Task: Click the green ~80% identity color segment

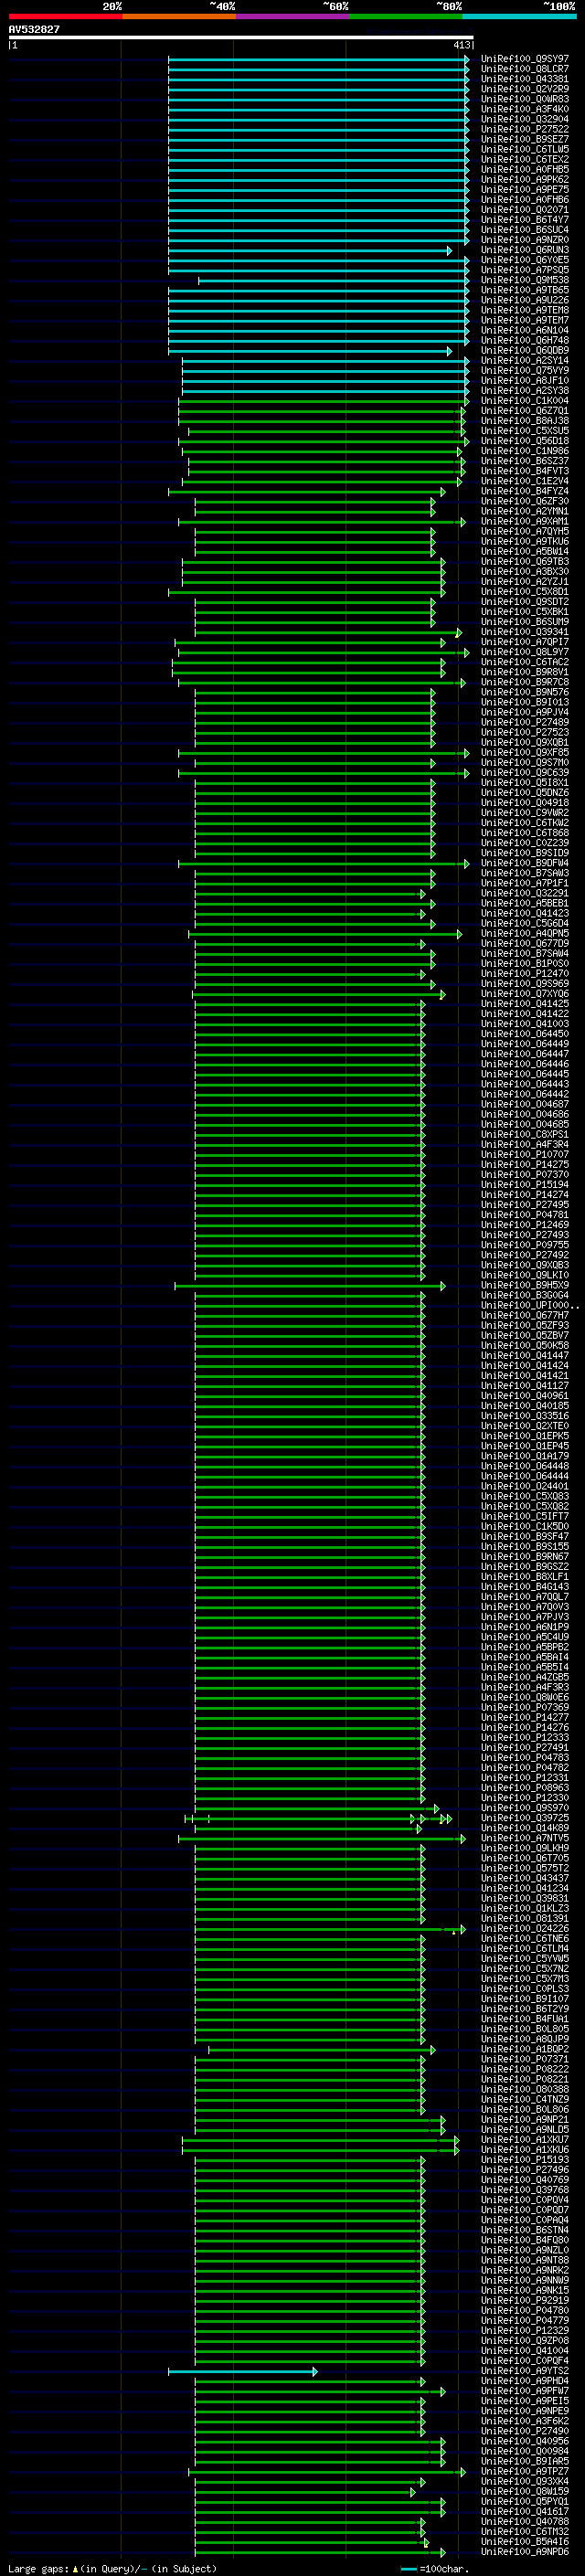Action: pos(406,16)
